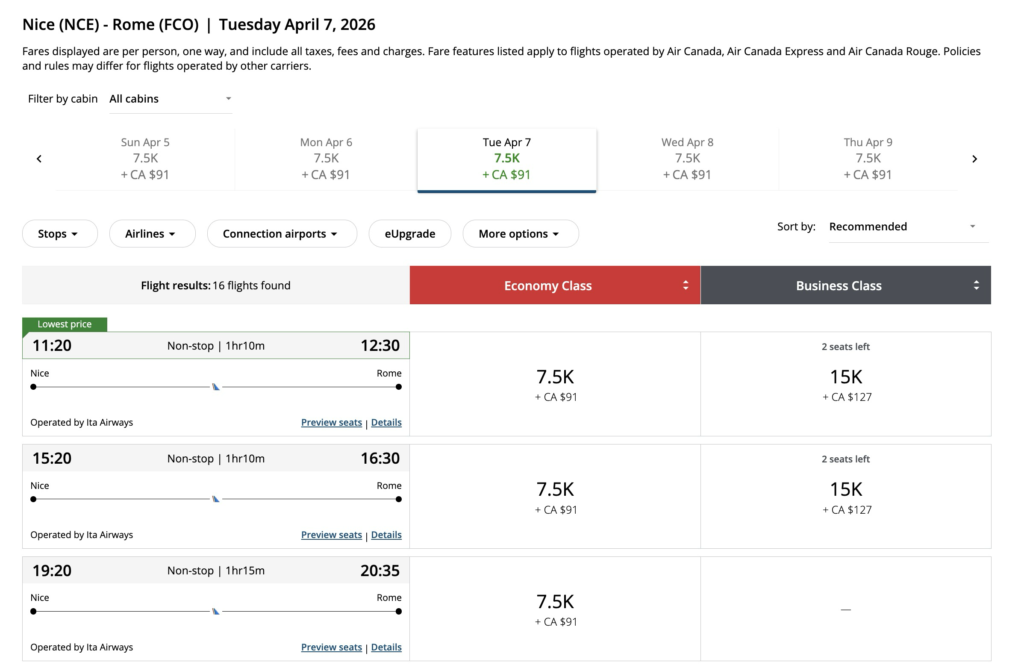
Task: Preview seats for the 11:20 flight
Action: point(331,423)
